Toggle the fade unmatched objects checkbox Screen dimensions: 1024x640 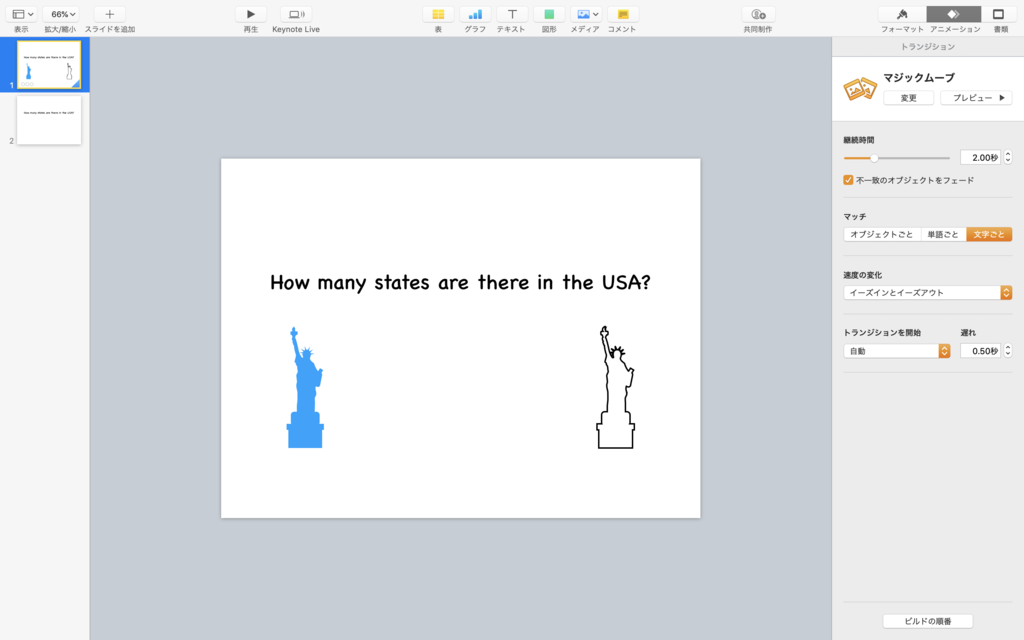[x=848, y=180]
